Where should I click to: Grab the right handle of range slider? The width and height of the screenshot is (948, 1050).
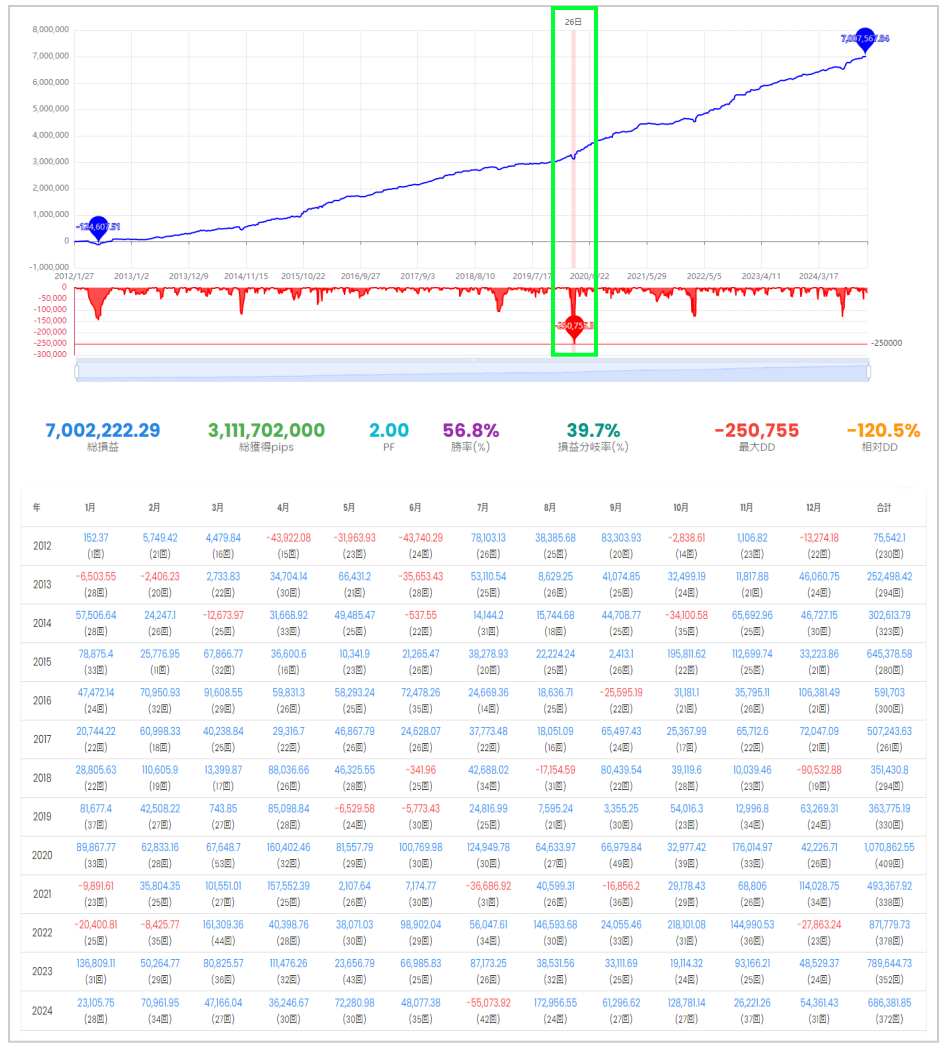867,372
